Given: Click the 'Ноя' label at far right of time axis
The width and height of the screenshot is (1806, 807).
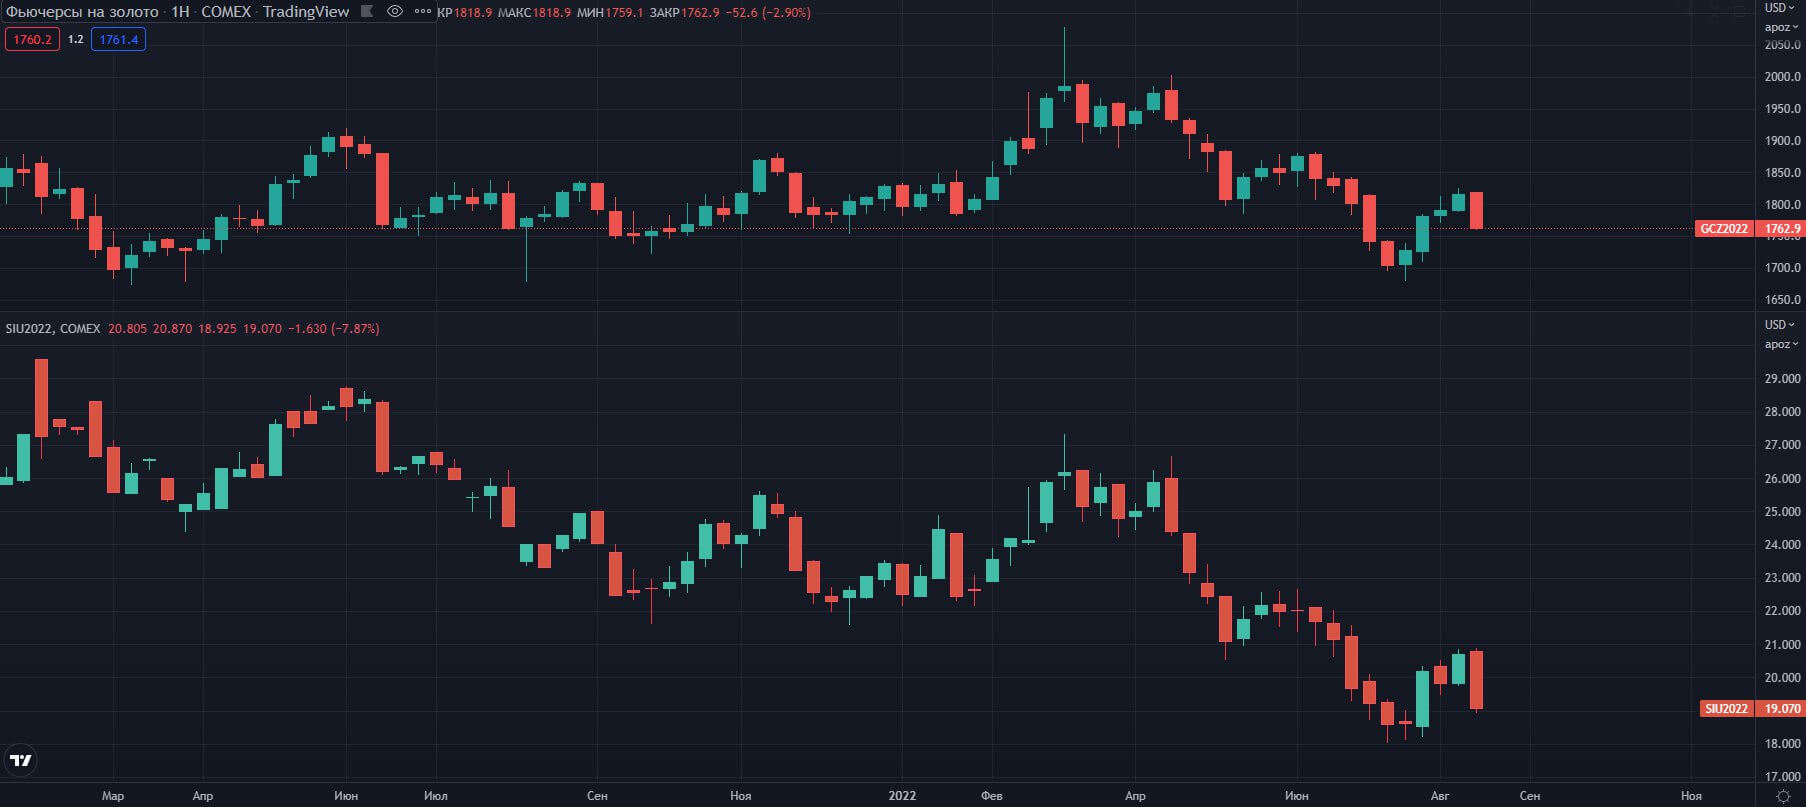Looking at the screenshot, I should coord(1691,796).
